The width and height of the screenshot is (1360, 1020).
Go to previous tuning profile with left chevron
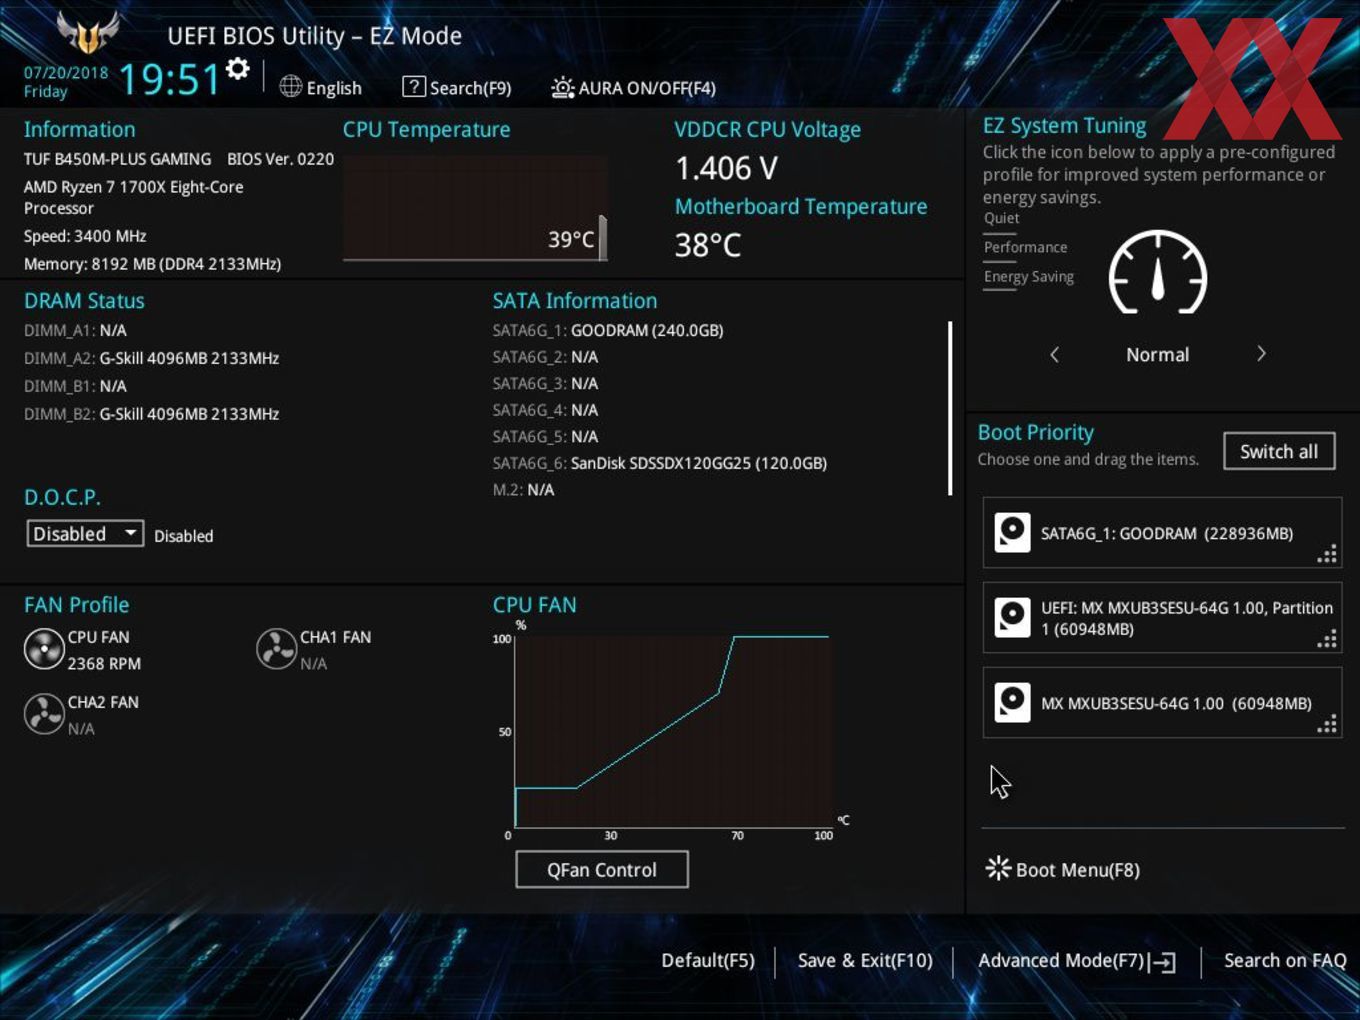point(1054,354)
